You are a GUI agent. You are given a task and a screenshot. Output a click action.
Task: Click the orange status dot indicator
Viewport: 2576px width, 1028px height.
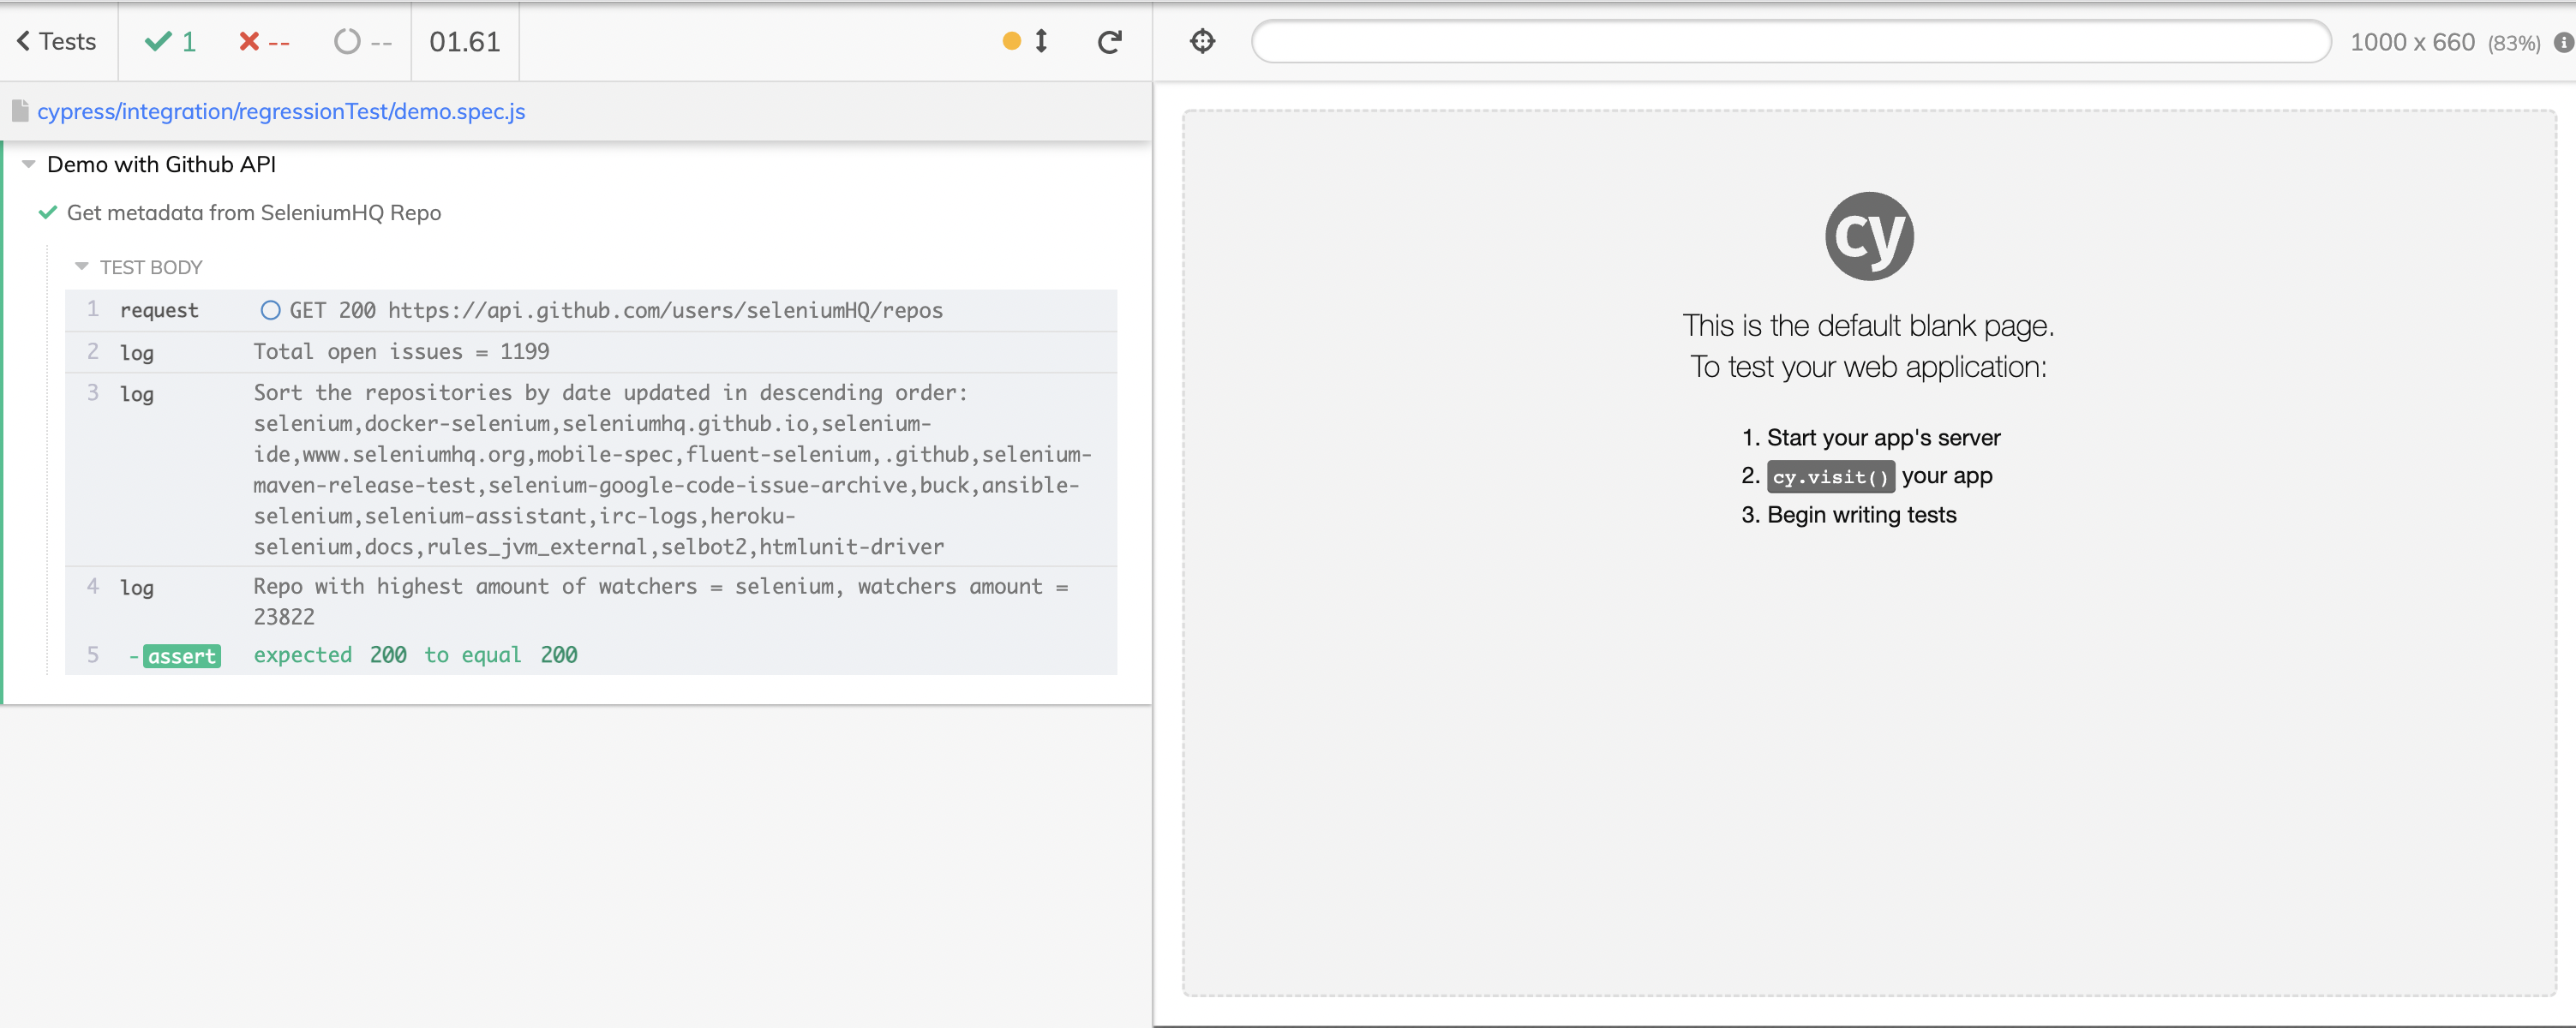(x=1011, y=41)
